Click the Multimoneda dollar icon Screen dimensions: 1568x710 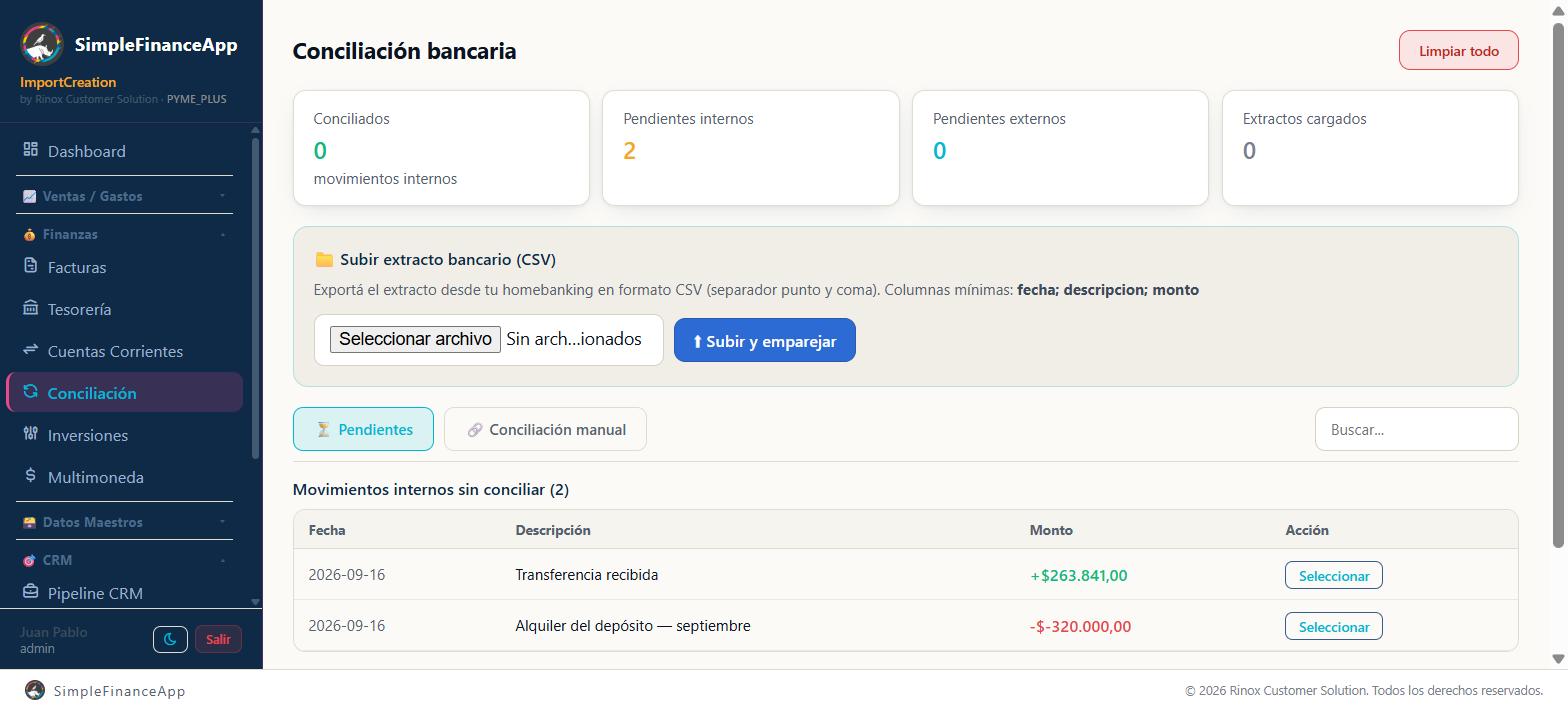click(30, 476)
